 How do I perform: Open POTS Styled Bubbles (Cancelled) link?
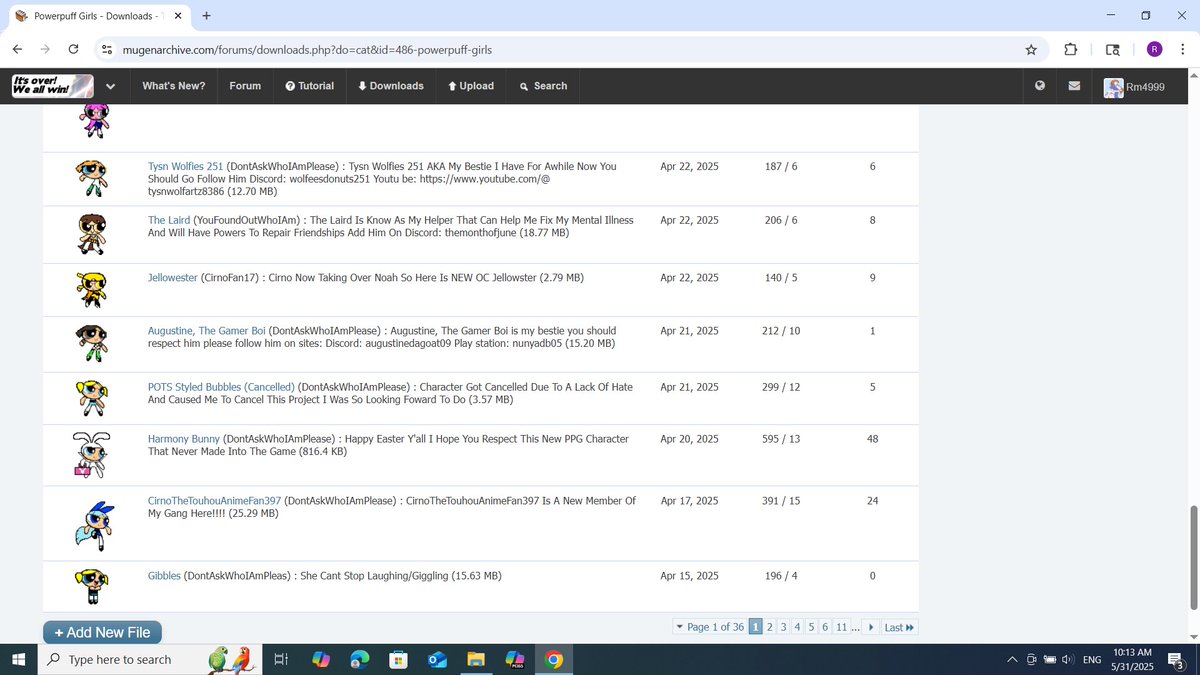pos(221,387)
